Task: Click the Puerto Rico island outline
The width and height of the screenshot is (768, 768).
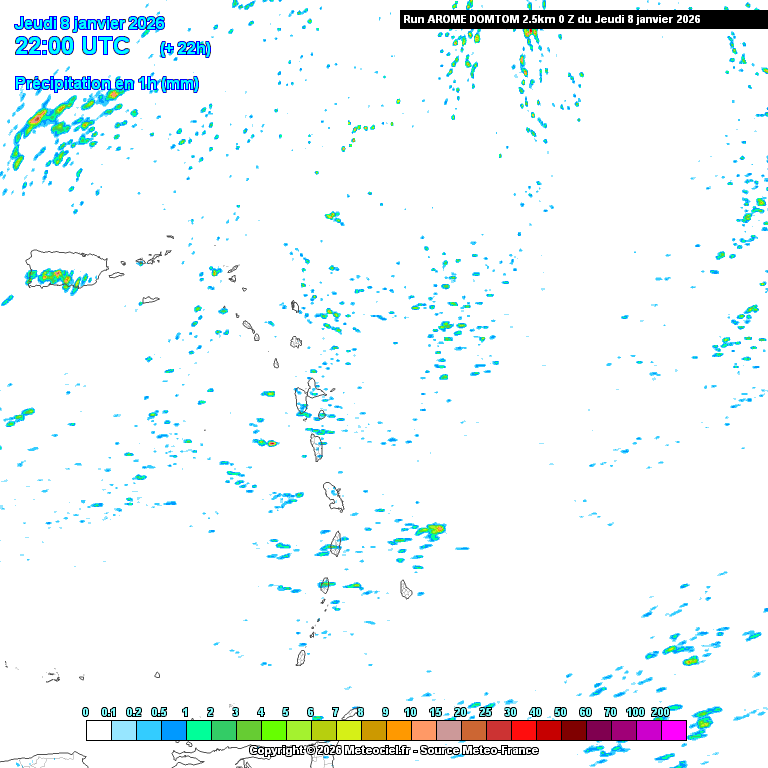Action: (66, 270)
